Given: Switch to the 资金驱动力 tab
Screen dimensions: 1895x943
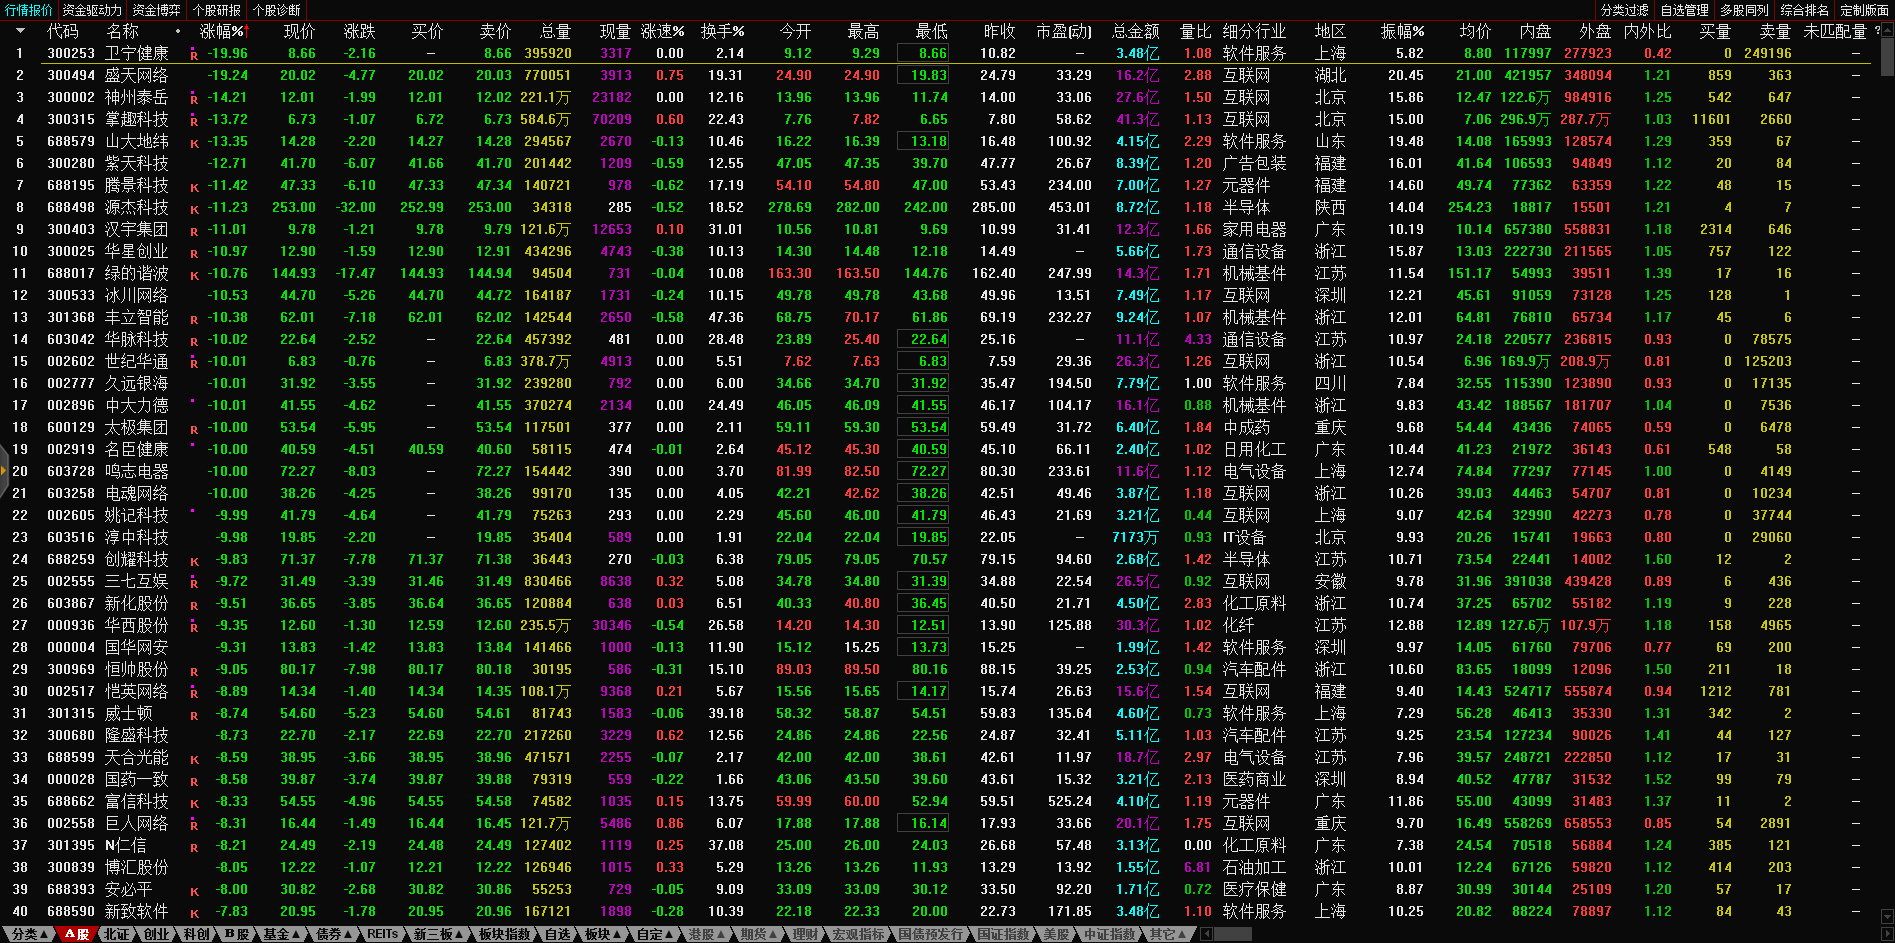Looking at the screenshot, I should click(x=92, y=10).
